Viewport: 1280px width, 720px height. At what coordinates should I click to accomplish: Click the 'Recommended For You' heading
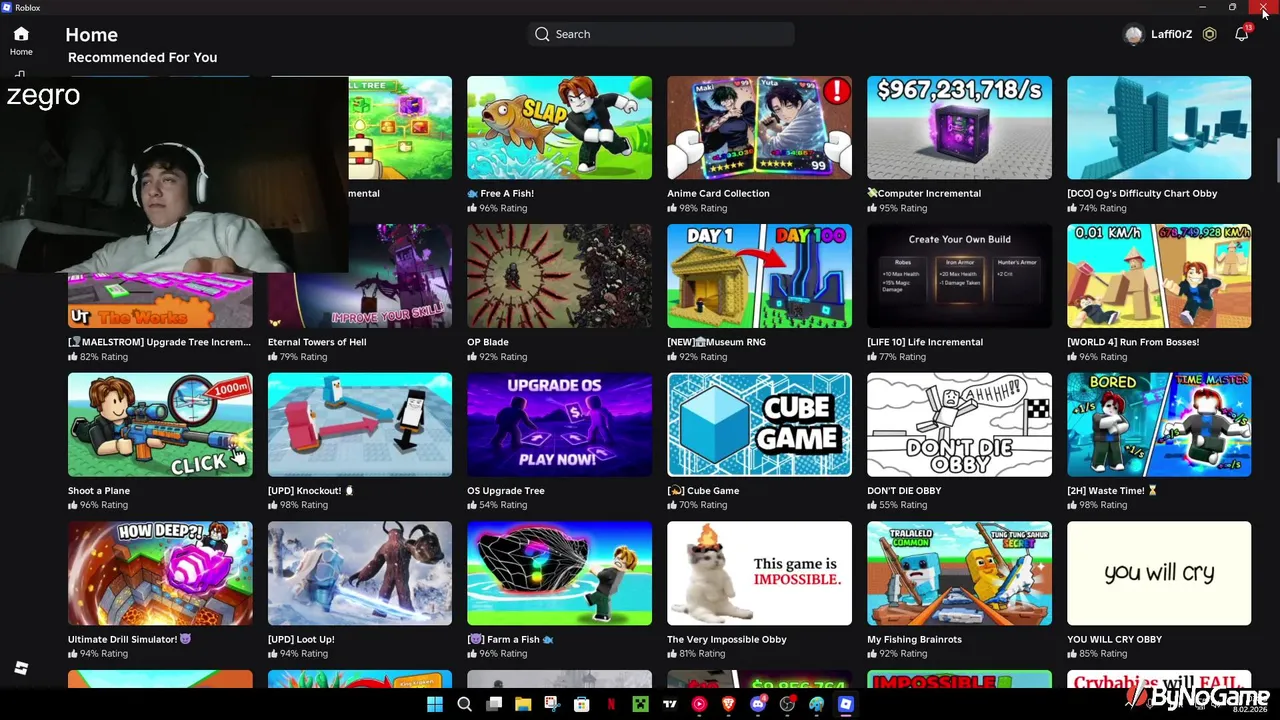point(142,57)
